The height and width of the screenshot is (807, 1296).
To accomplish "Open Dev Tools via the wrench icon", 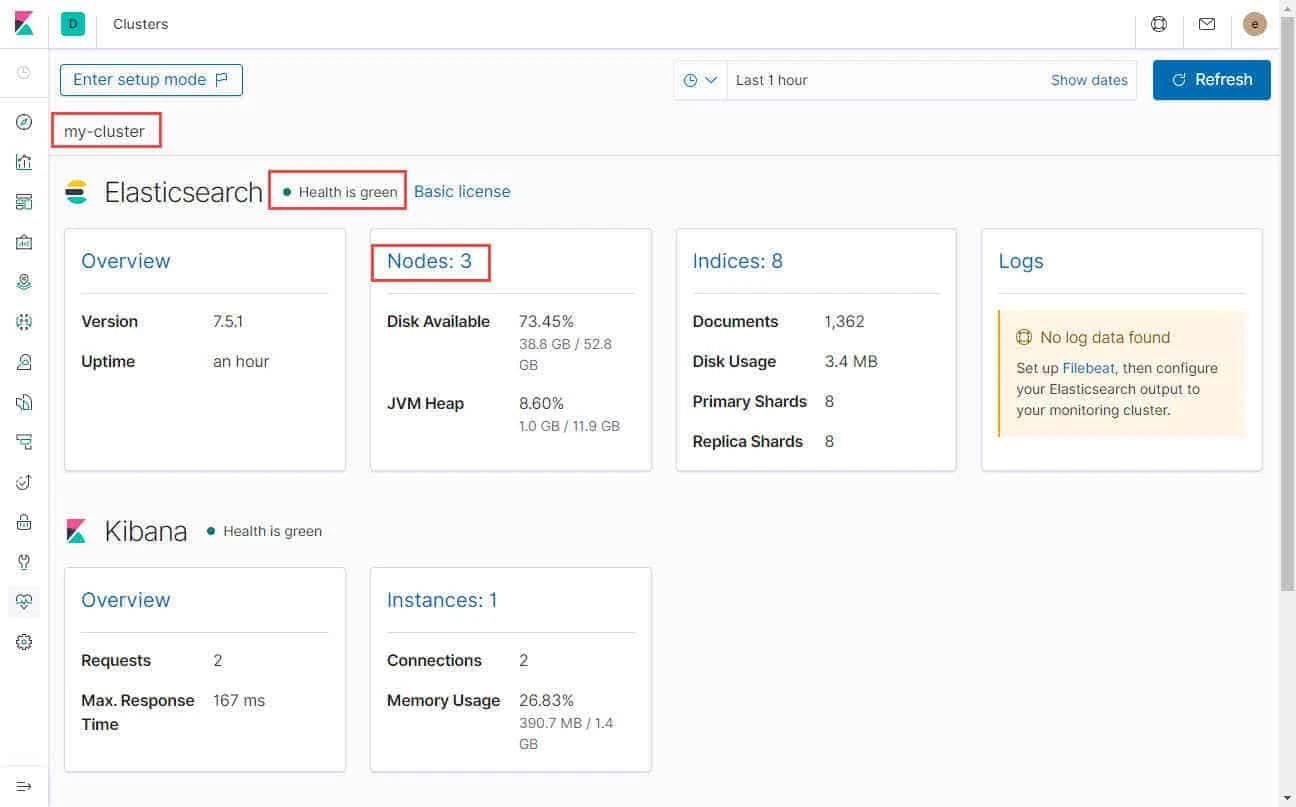I will tap(24, 561).
